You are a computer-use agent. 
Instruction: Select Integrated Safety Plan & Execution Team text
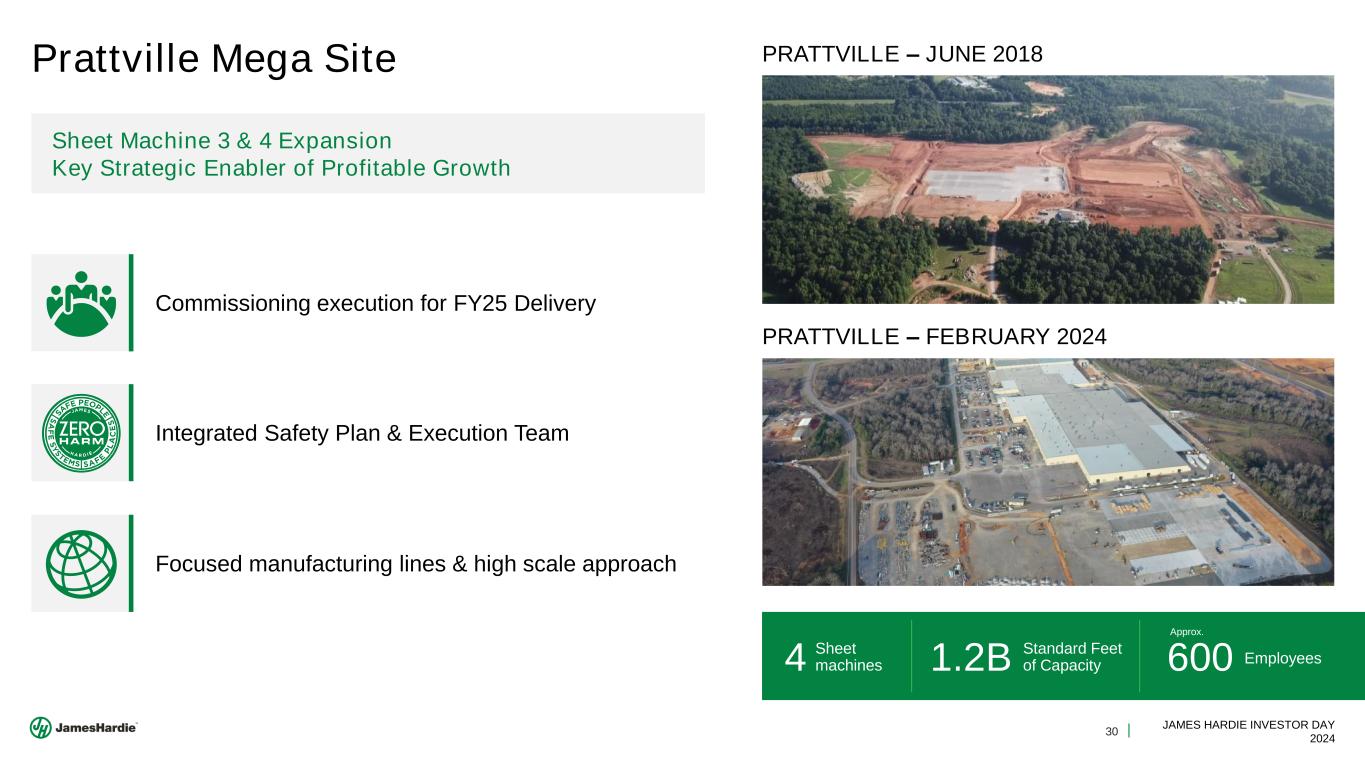pos(362,434)
